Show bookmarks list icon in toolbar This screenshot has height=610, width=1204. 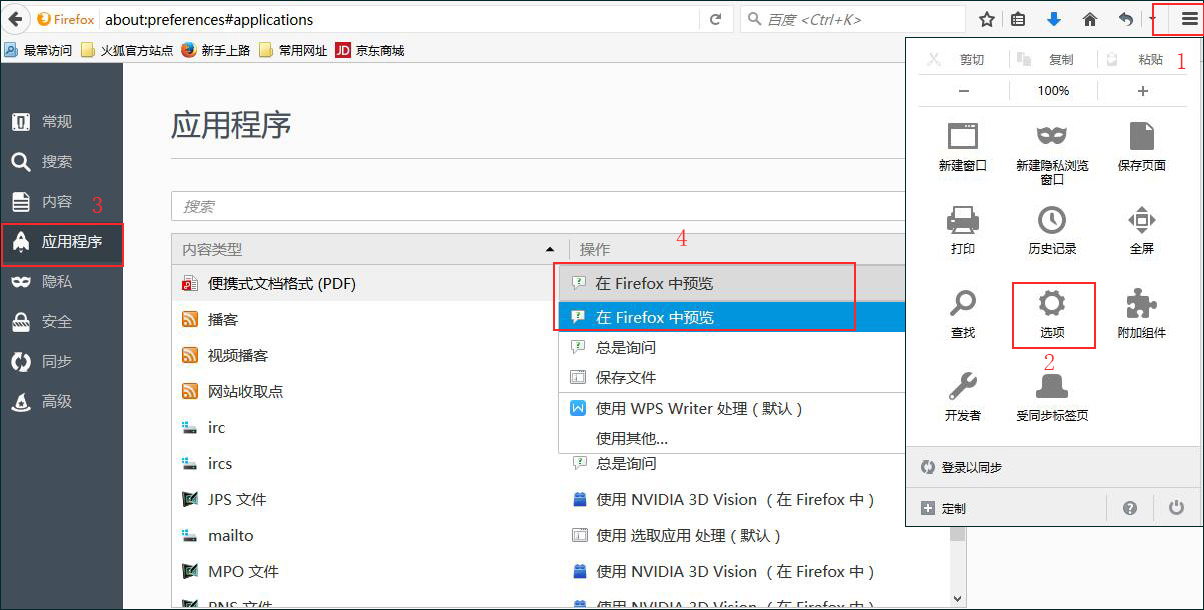[1018, 19]
